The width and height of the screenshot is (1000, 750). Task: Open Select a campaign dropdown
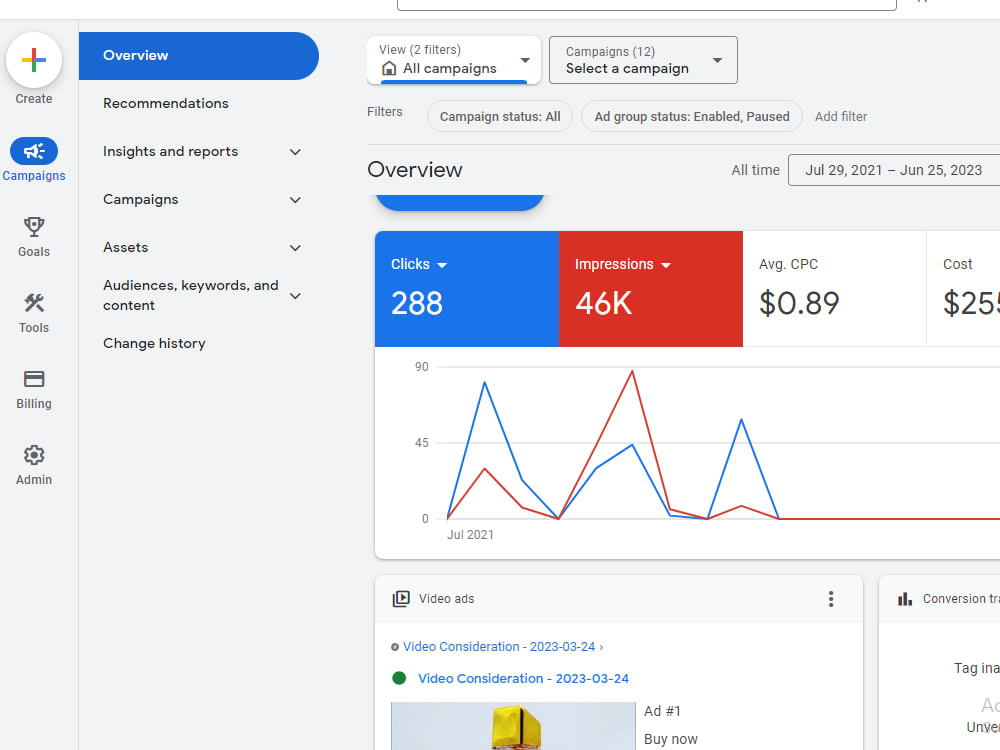(643, 60)
